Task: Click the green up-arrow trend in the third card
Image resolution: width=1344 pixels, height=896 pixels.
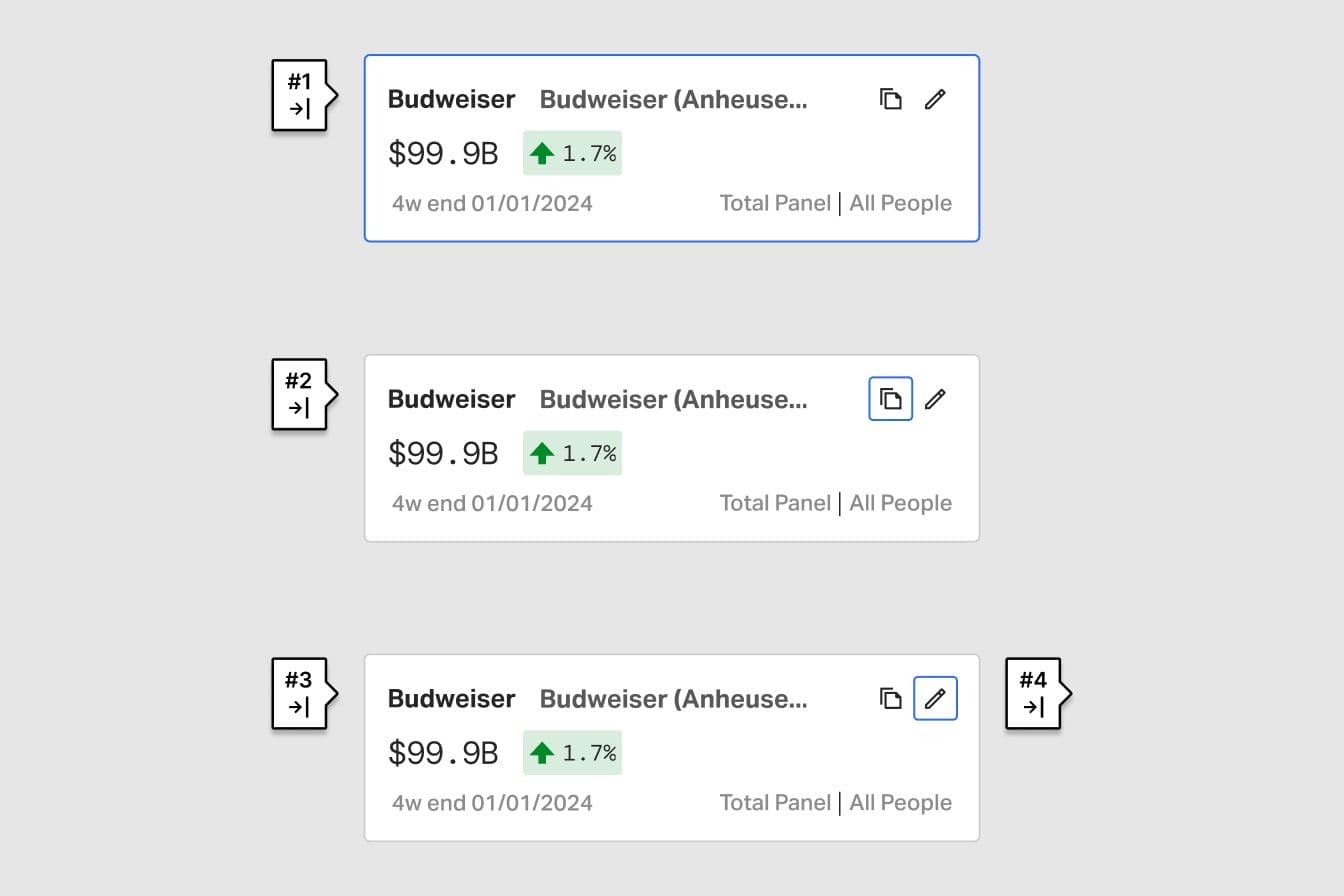Action: tap(542, 752)
